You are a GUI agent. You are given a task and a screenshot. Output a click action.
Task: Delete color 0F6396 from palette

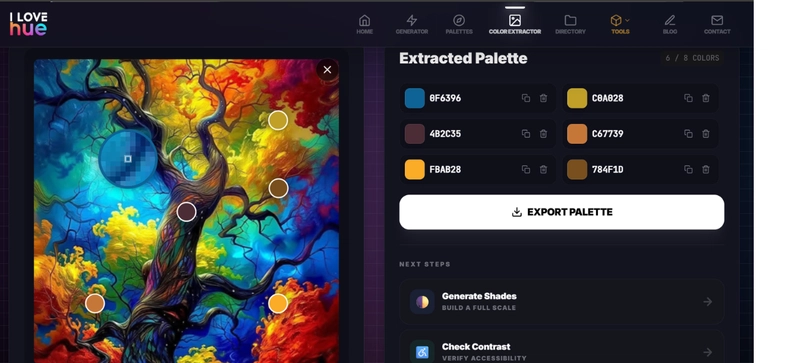(x=543, y=98)
